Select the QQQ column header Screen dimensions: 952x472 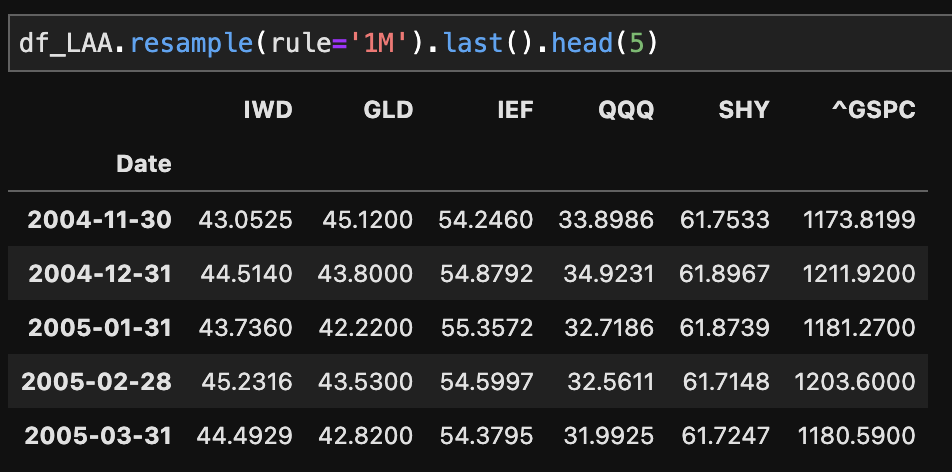click(626, 110)
